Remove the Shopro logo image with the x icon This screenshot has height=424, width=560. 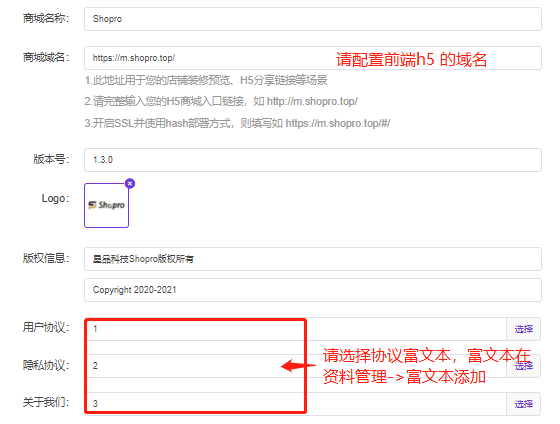130,184
